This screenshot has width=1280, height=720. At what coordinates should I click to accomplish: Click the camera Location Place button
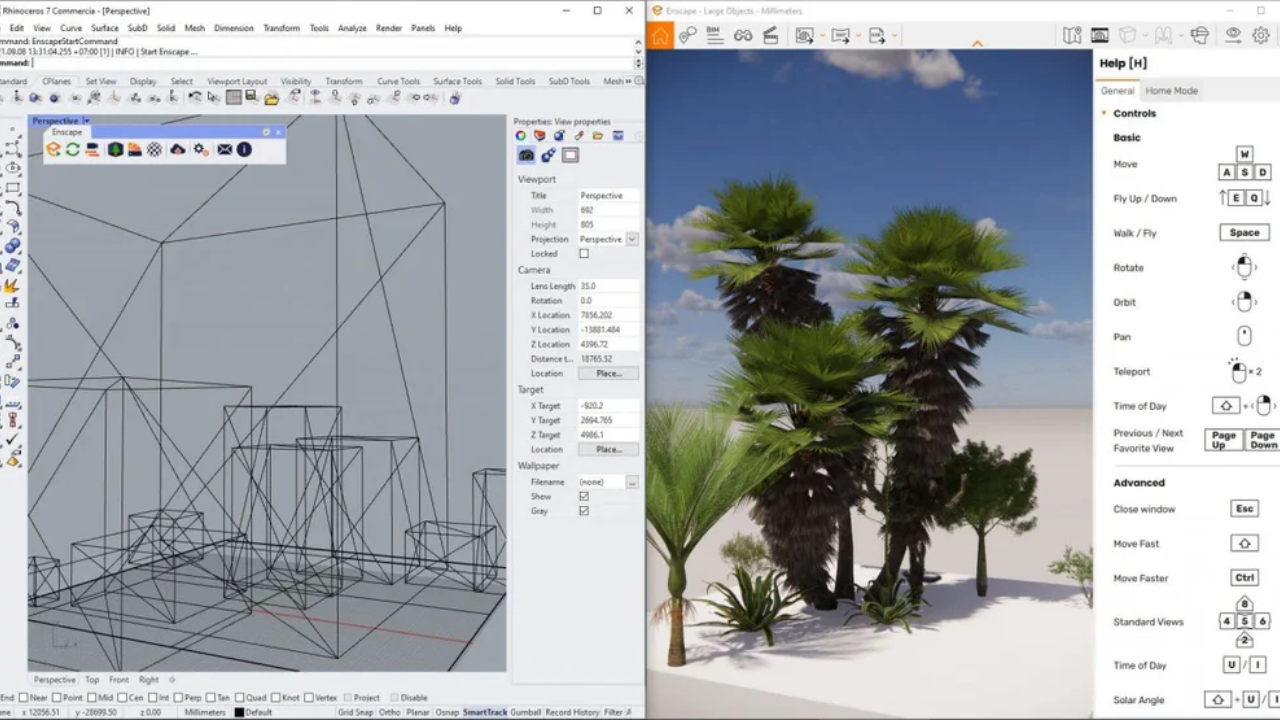(608, 373)
